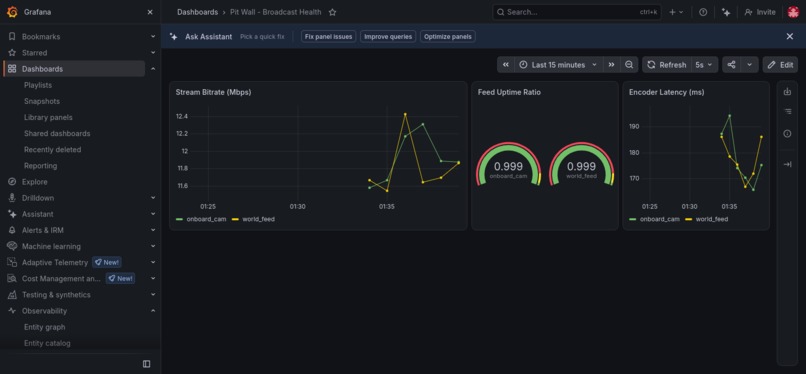Screen dimensions: 806x374
Task: Open Reporting under Dashboards
Action: click(x=40, y=165)
